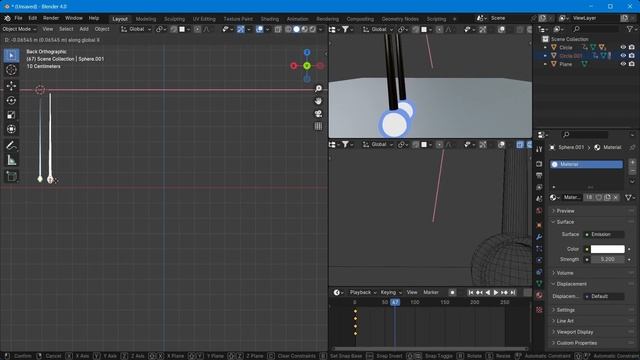The image size is (640, 360).
Task: Open the Surface Emission shader dropdown
Action: 603,234
